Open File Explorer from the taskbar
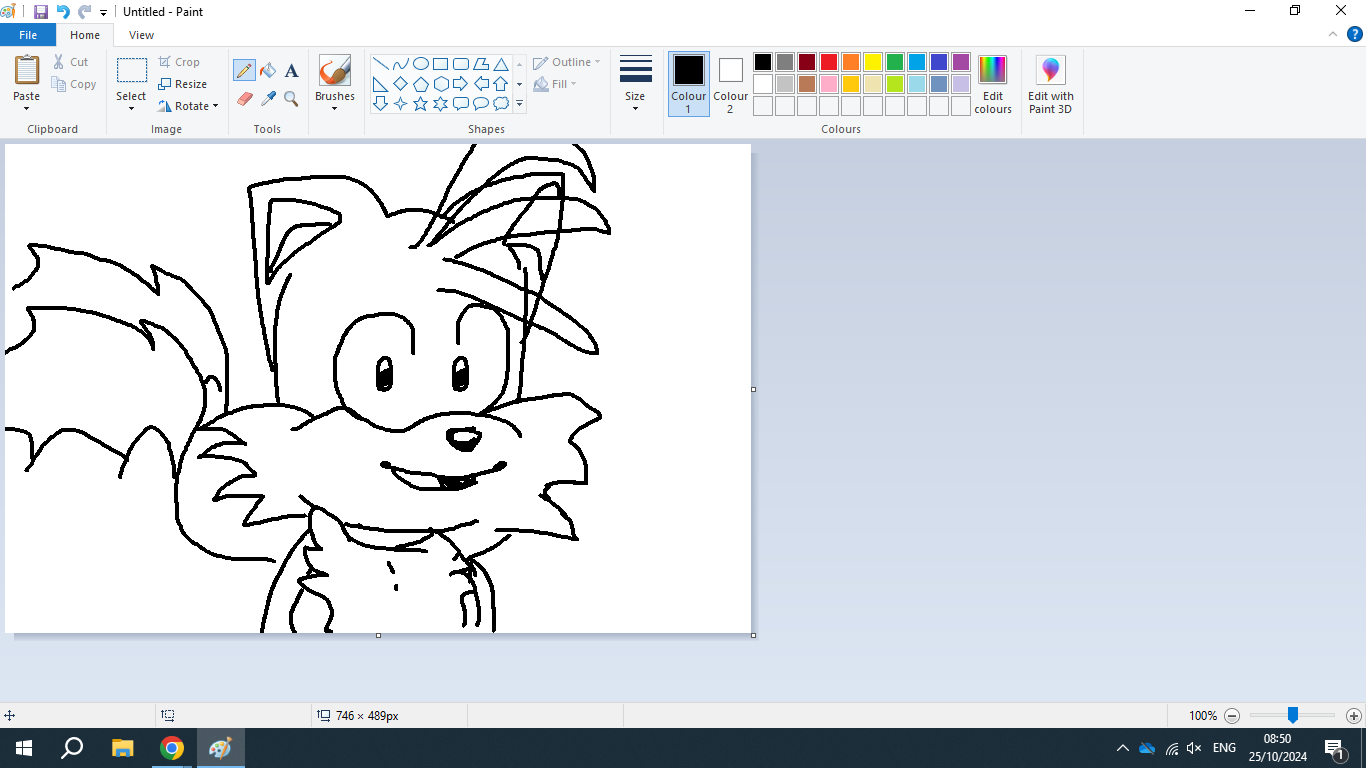1366x768 pixels. click(122, 748)
